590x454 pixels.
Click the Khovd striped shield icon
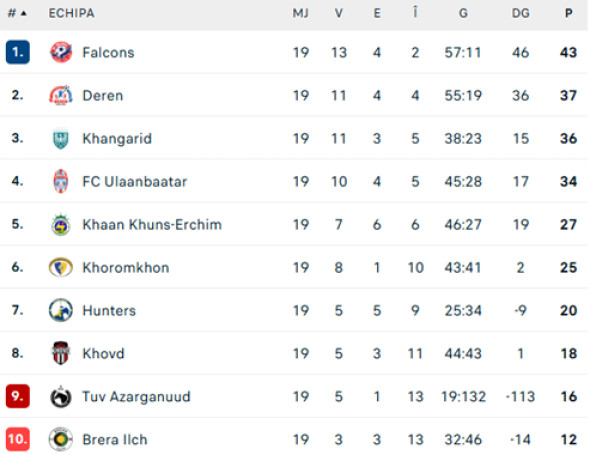[x=61, y=353]
